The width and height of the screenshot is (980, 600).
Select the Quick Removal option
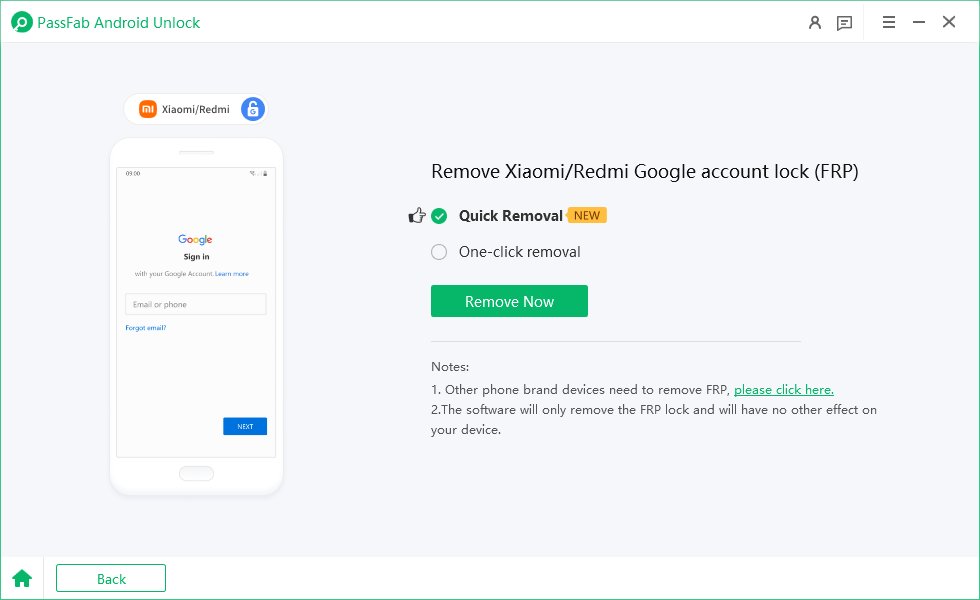[511, 215]
